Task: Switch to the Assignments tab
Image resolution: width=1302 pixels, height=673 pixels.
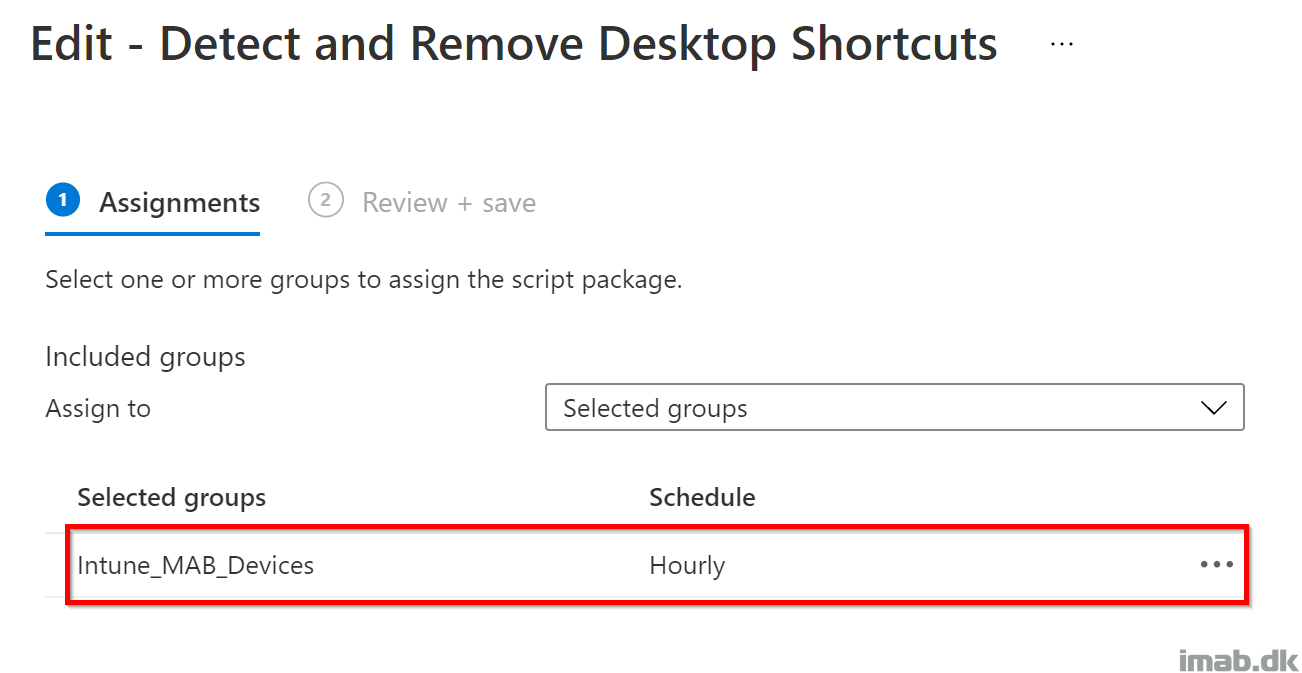Action: tap(153, 203)
